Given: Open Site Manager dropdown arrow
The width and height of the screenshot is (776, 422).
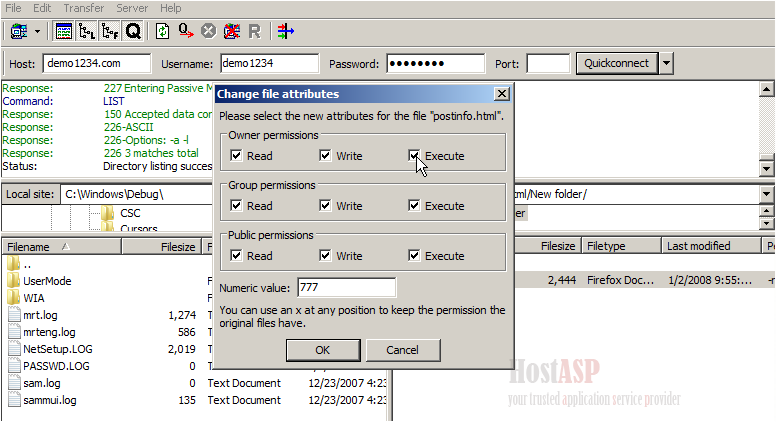Looking at the screenshot, I should point(38,32).
